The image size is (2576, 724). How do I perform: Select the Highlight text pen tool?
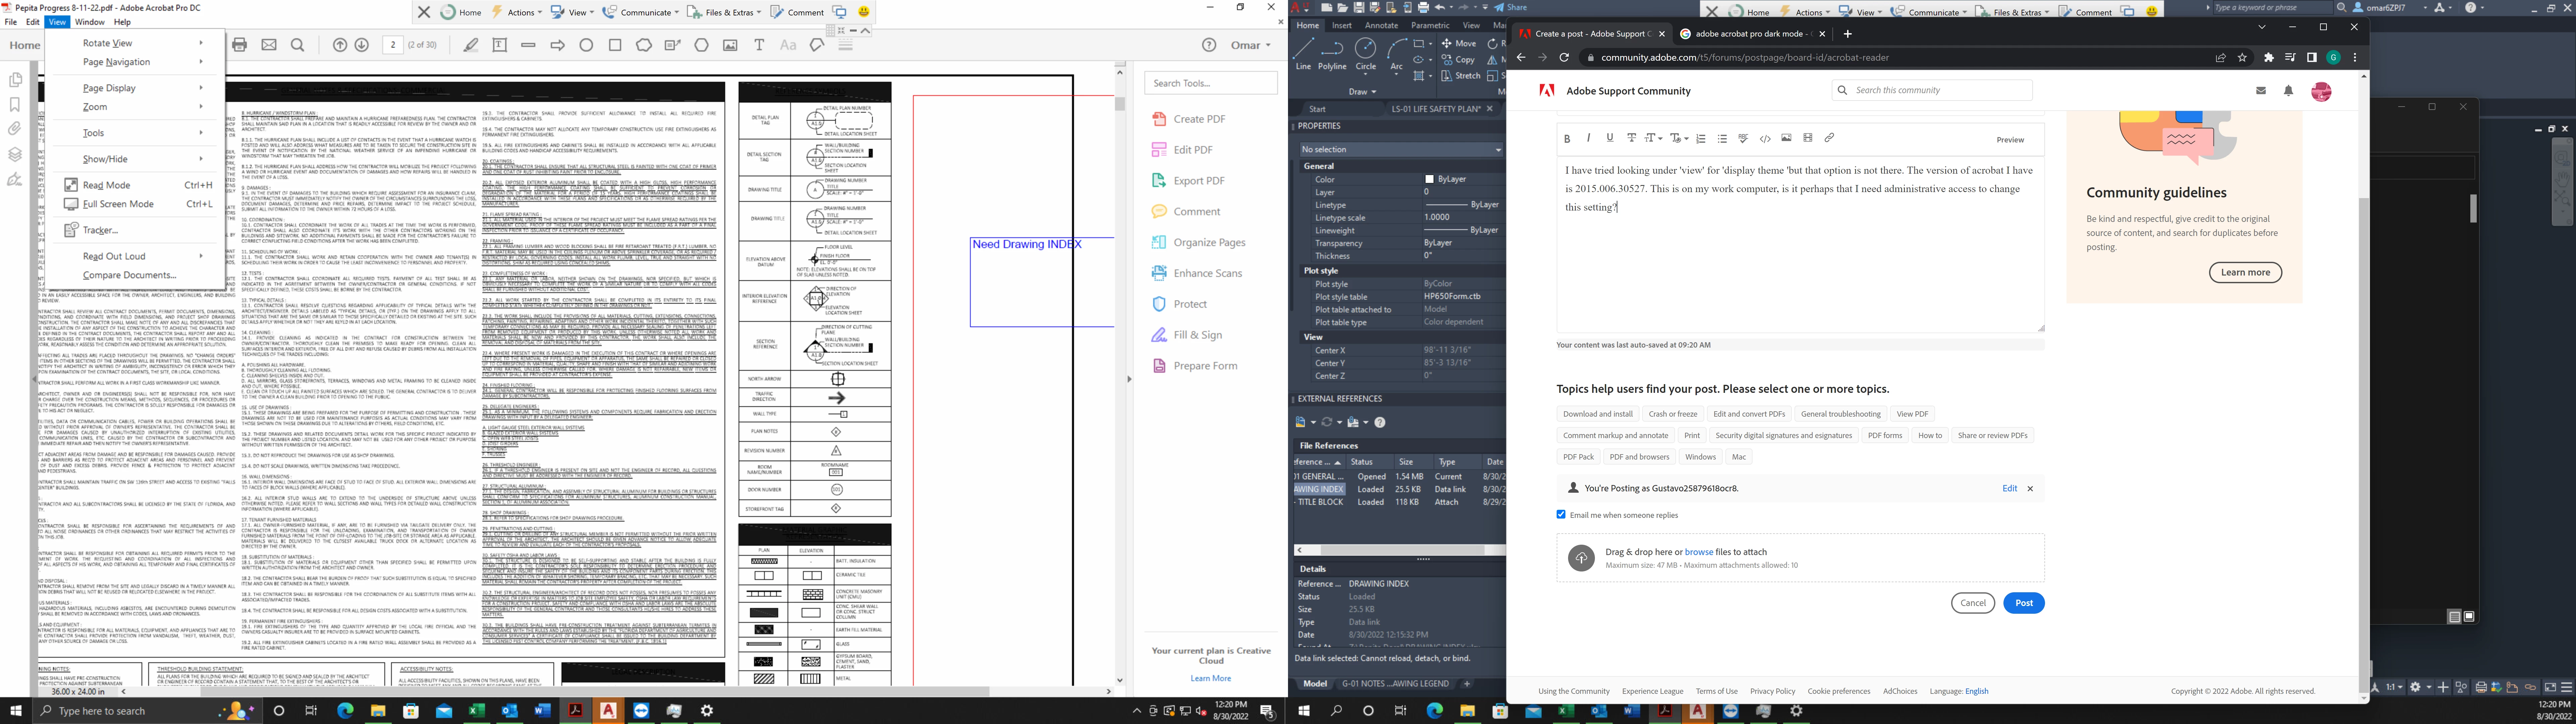(x=471, y=45)
